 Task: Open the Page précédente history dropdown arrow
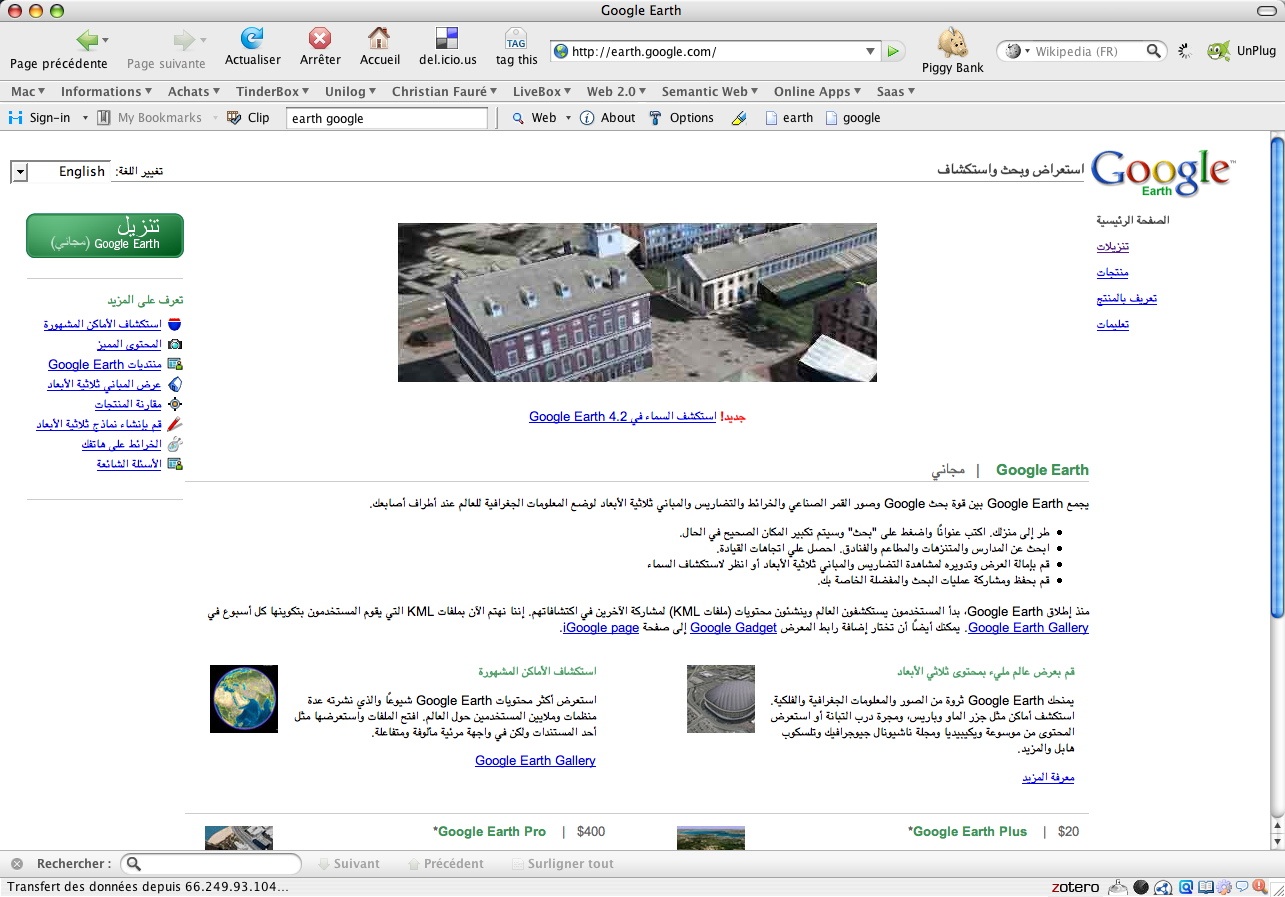(106, 40)
